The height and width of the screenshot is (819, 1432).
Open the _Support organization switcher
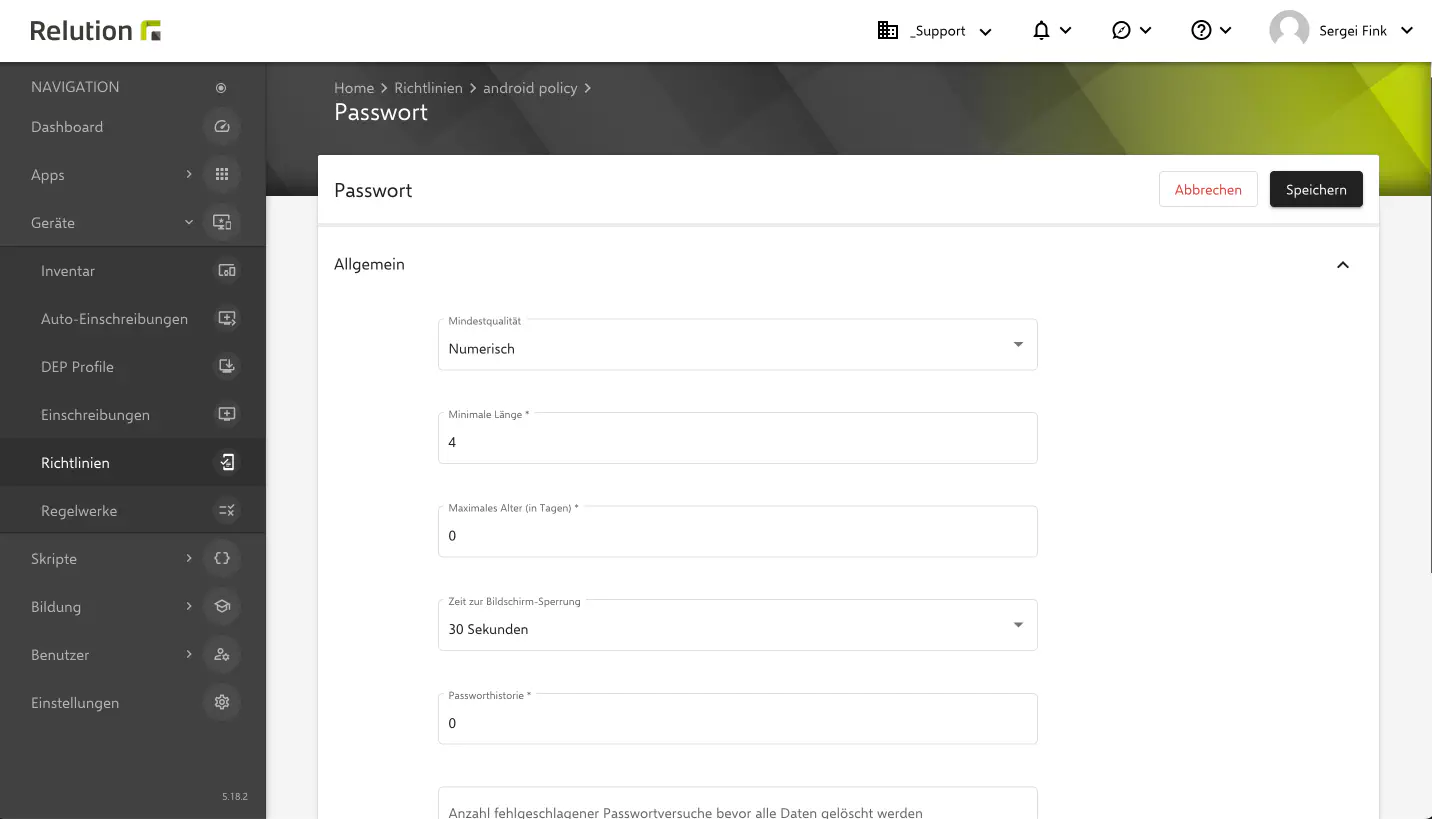[935, 31]
